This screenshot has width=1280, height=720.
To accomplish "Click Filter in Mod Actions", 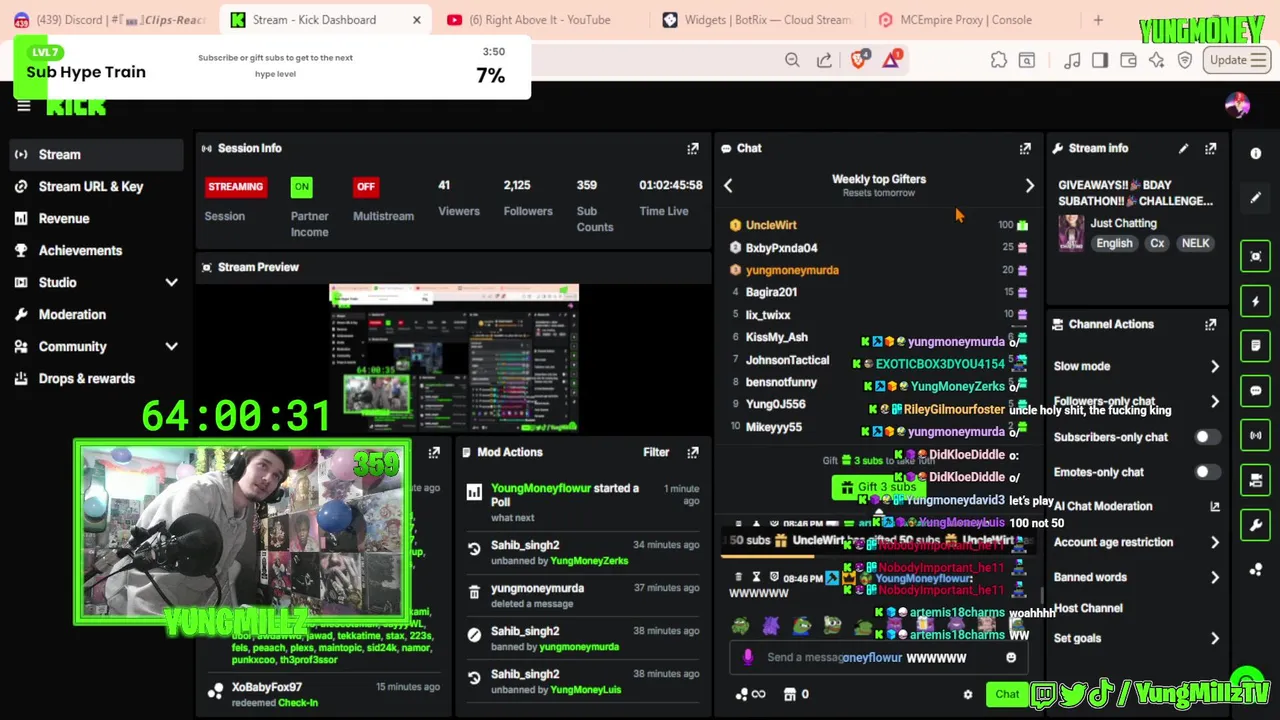I will (x=656, y=452).
